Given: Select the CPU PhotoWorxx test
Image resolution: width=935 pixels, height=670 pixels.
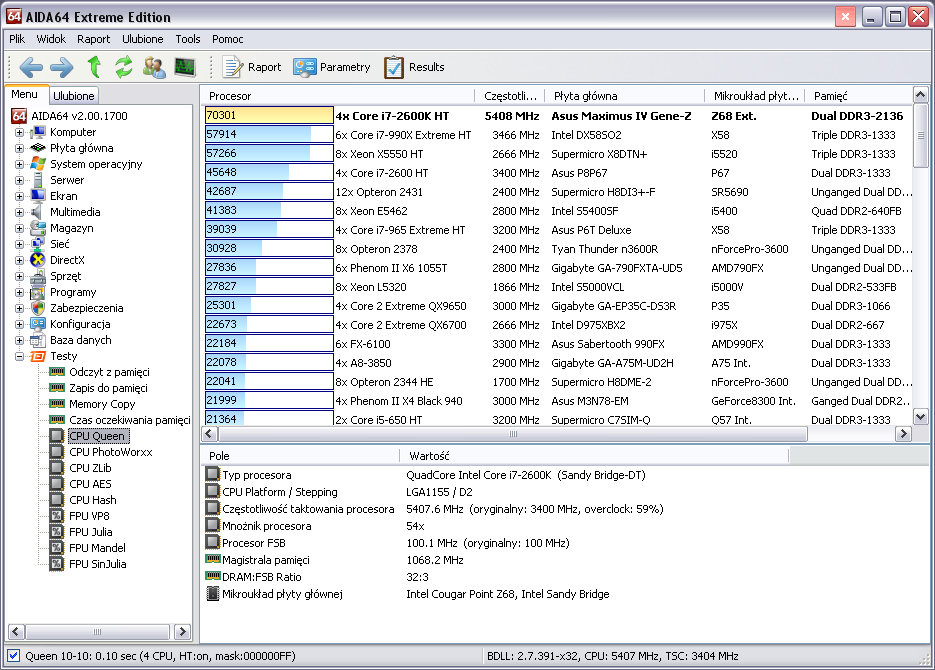Looking at the screenshot, I should pyautogui.click(x=110, y=452).
